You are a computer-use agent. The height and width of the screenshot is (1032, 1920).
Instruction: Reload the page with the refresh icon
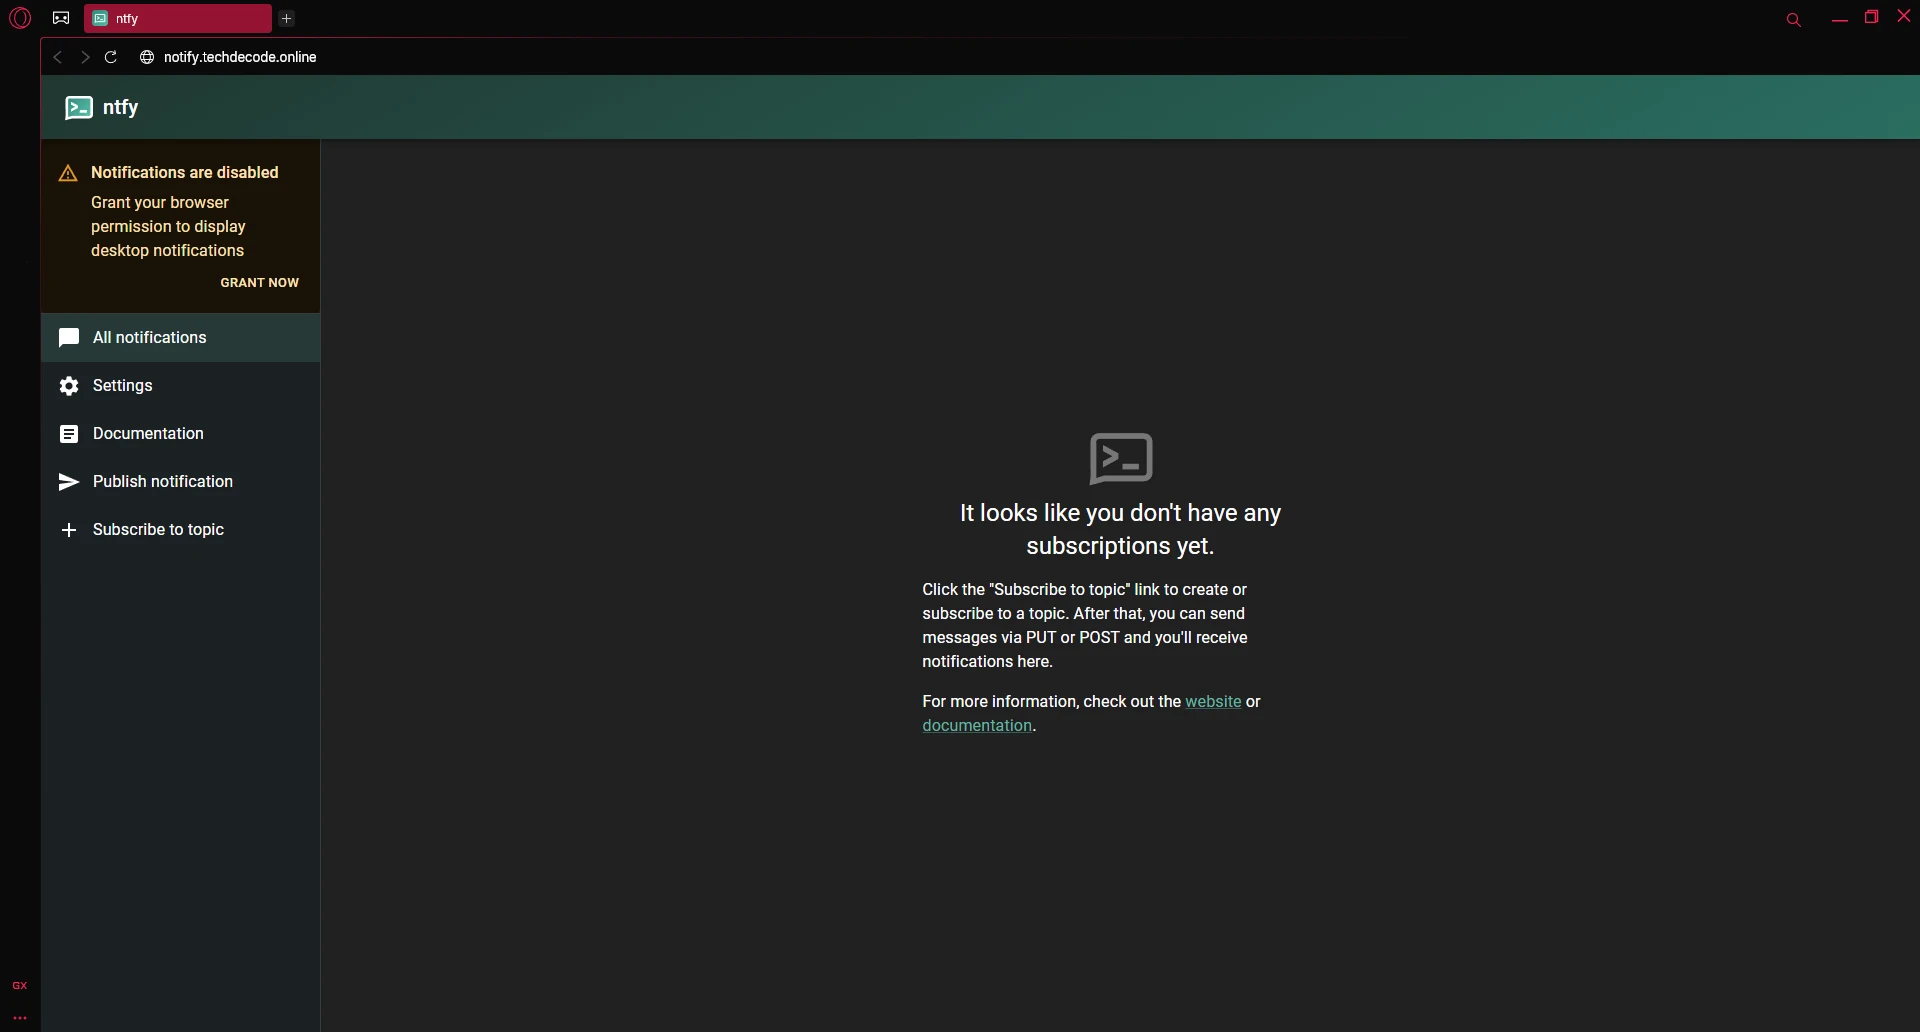point(111,57)
